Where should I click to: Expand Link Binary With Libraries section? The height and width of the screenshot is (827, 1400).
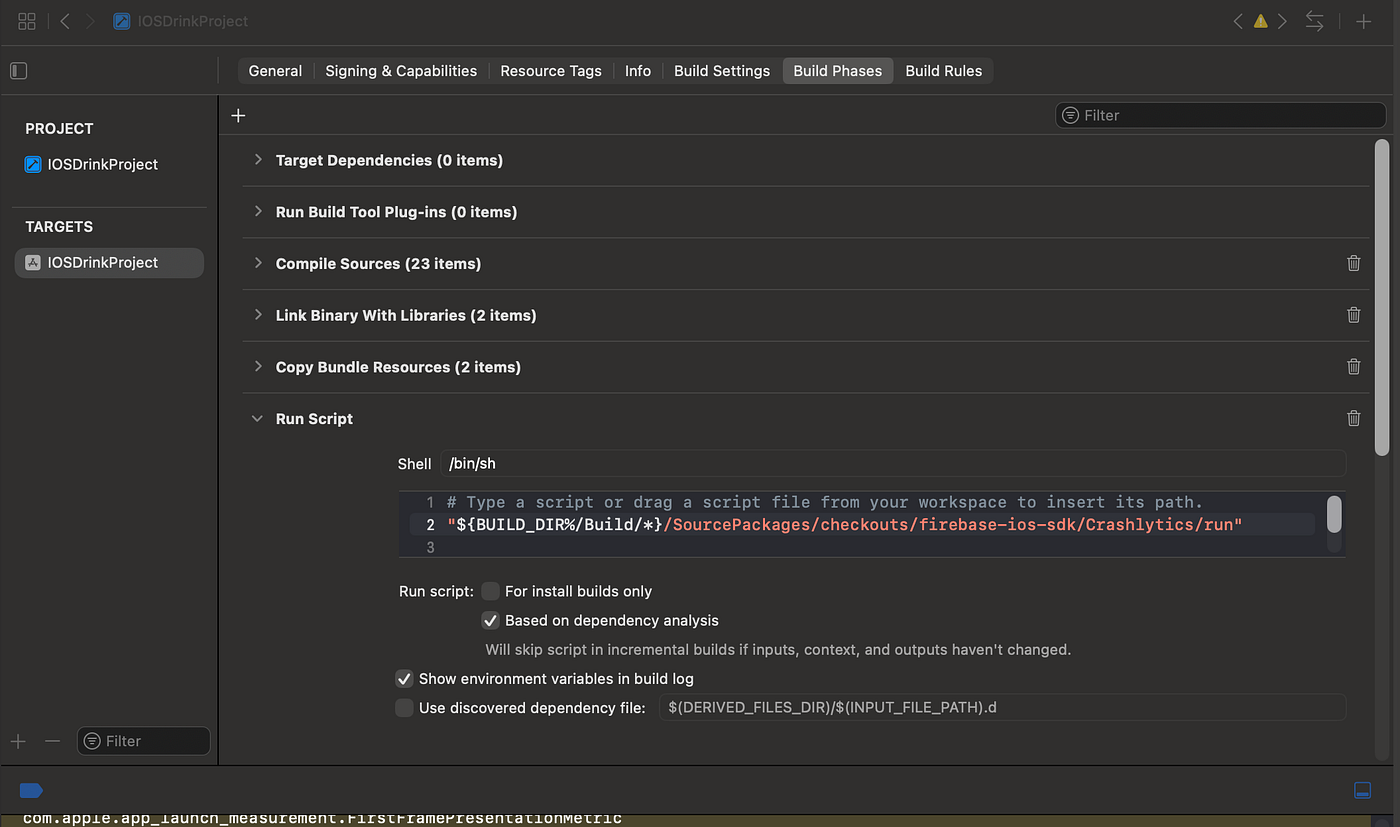click(x=258, y=315)
